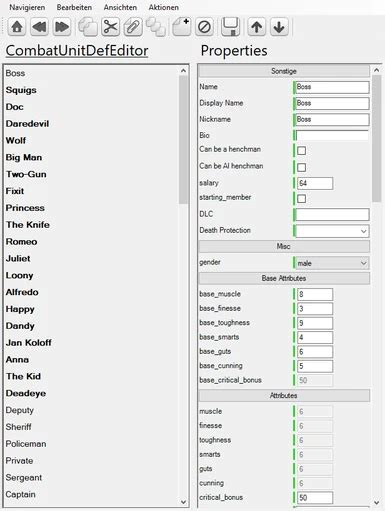Collapse the Base Attributes section header
This screenshot has height=511, width=385.
click(284, 278)
